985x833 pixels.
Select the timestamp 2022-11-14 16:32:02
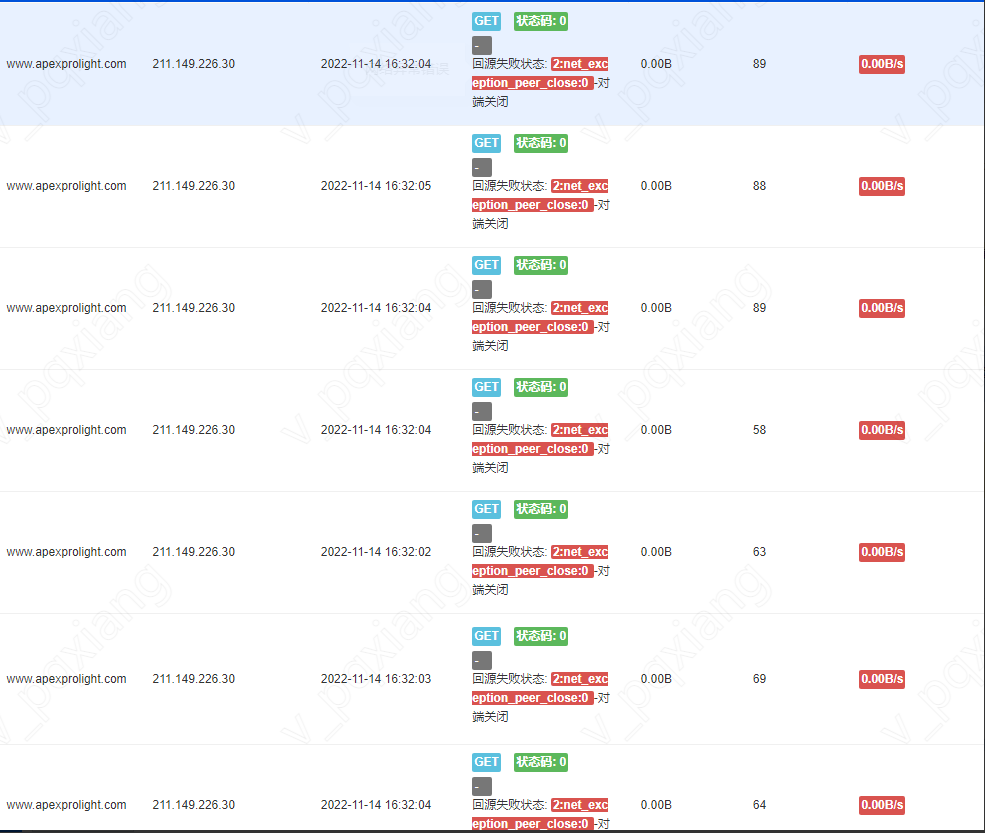click(x=376, y=552)
